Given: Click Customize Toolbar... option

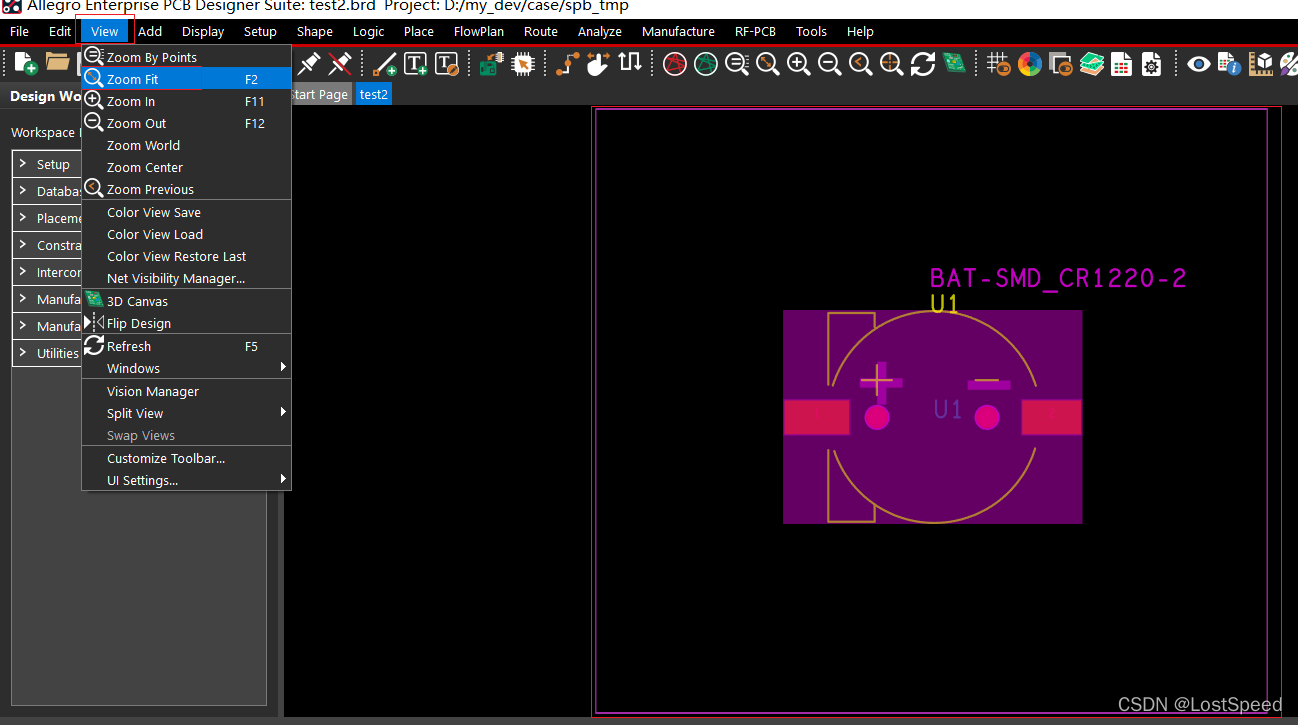Looking at the screenshot, I should click(x=166, y=458).
